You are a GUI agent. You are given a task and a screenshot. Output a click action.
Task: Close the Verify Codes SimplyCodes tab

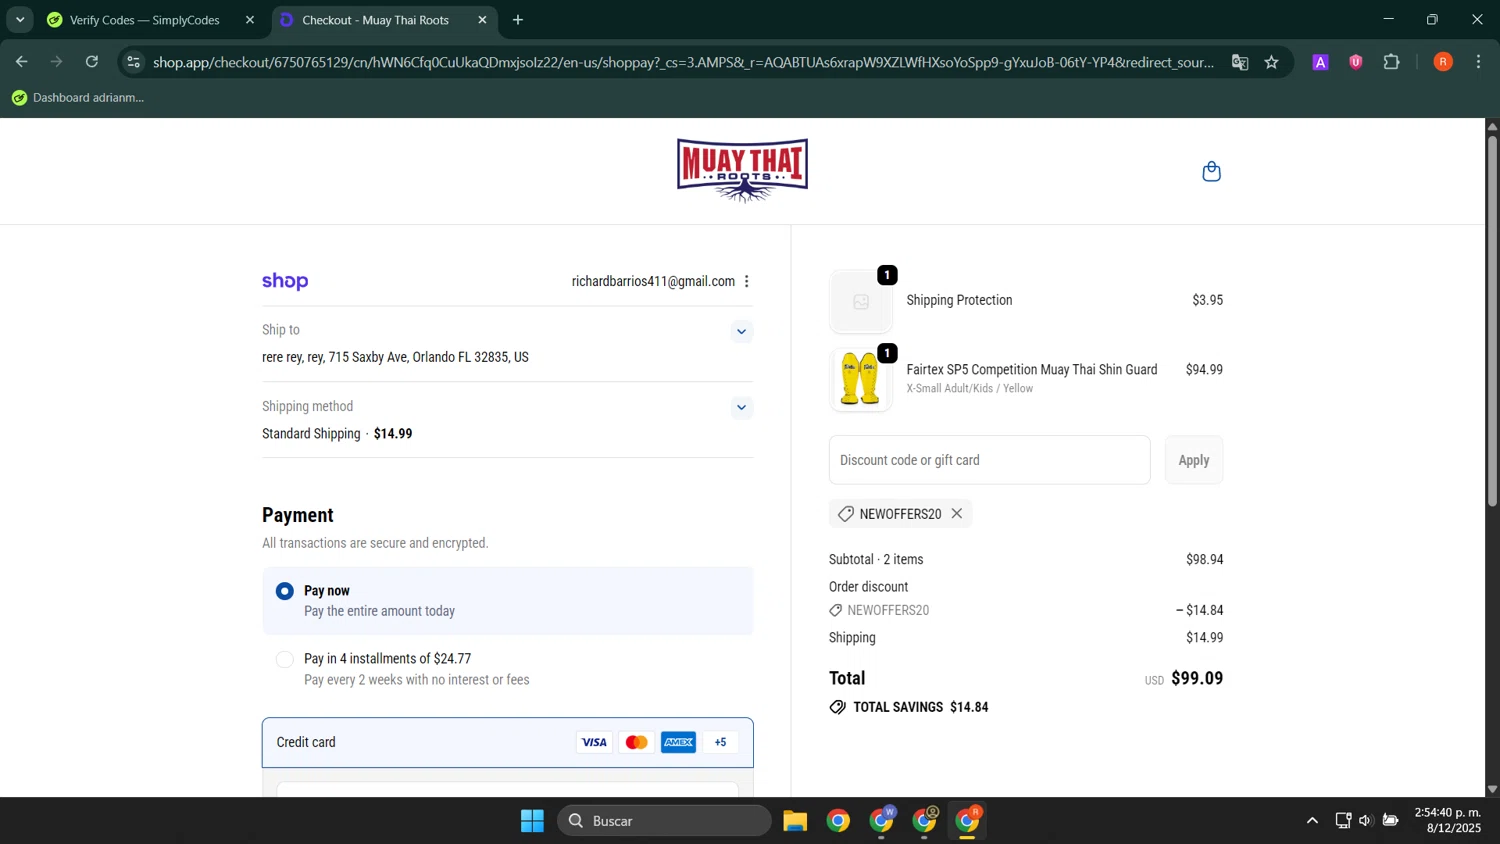(250, 20)
